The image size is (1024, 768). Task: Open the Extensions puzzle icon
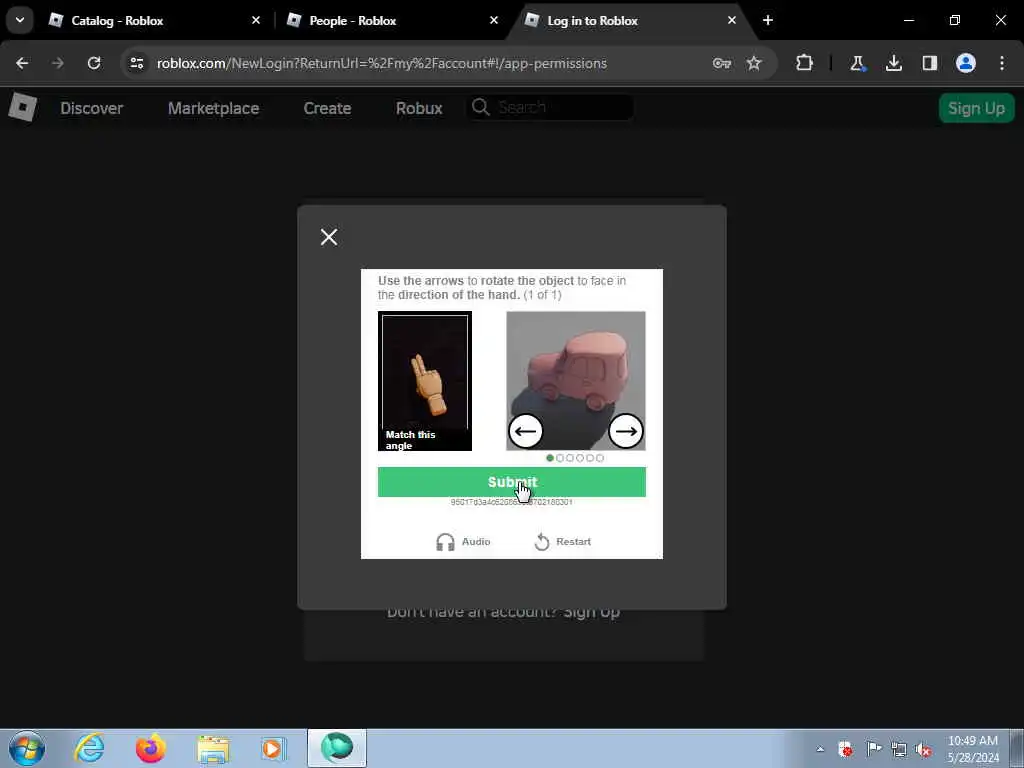804,63
